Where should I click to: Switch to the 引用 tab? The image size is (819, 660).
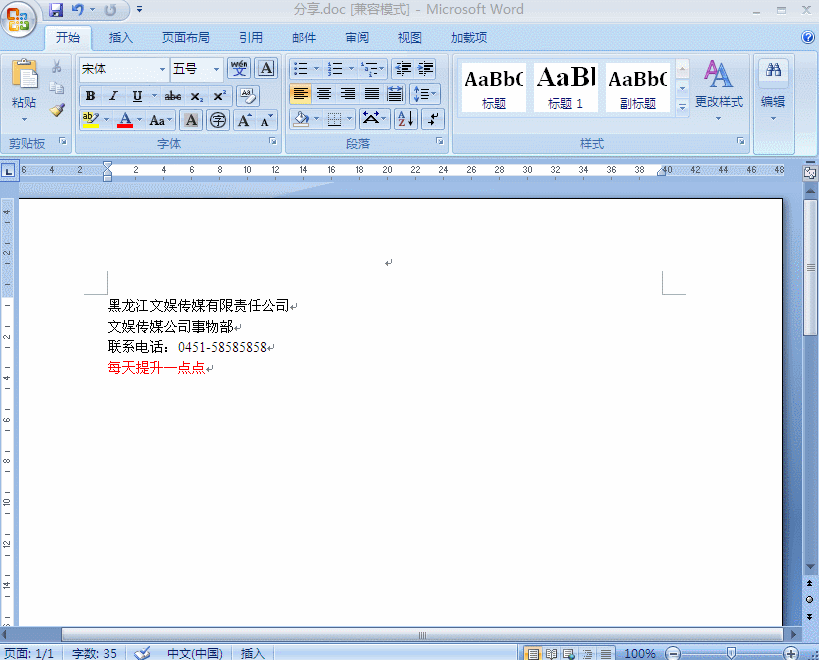coord(251,38)
